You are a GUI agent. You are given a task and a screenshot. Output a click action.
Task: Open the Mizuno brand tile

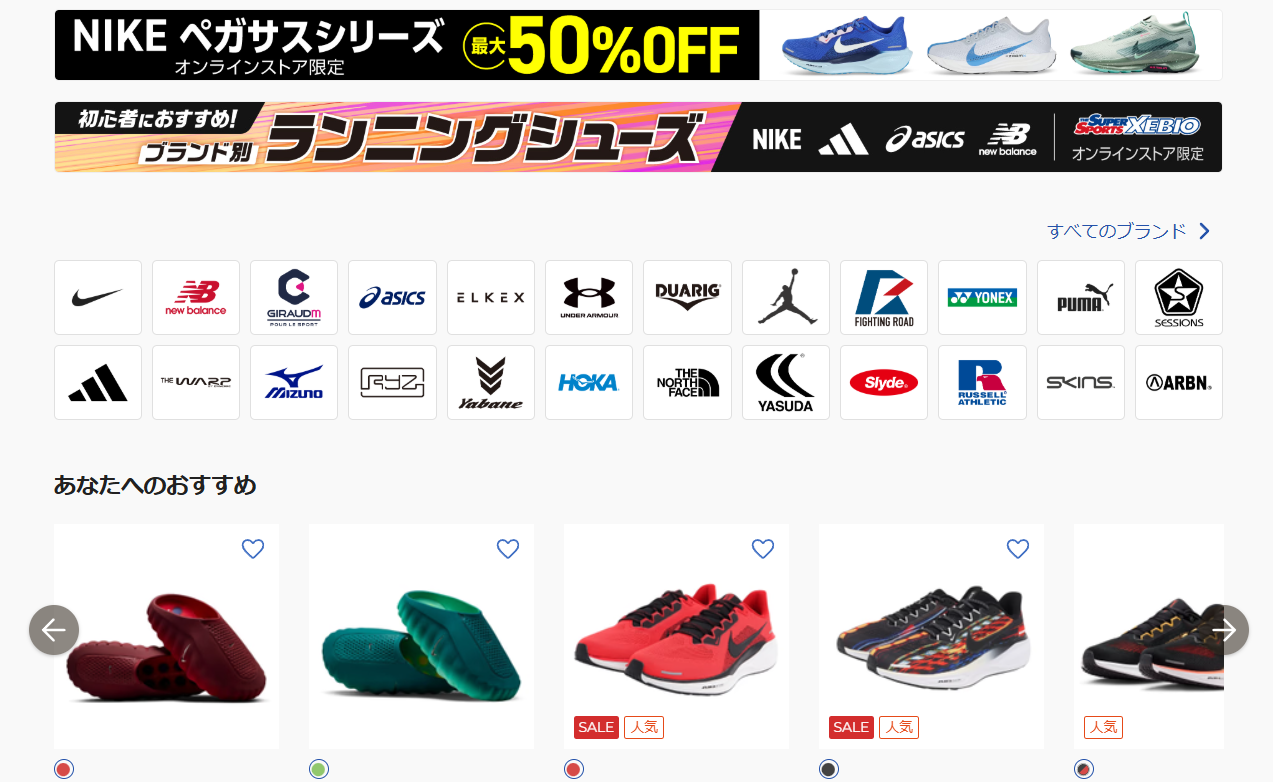coord(294,382)
